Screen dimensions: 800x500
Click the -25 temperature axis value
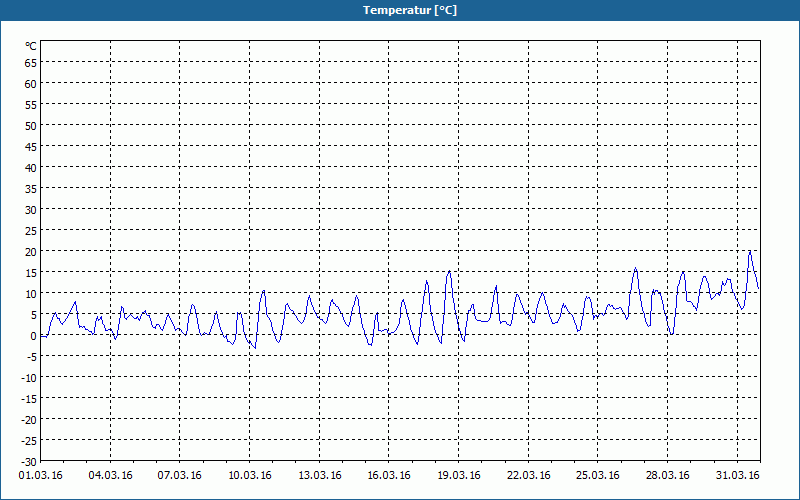coord(29,440)
